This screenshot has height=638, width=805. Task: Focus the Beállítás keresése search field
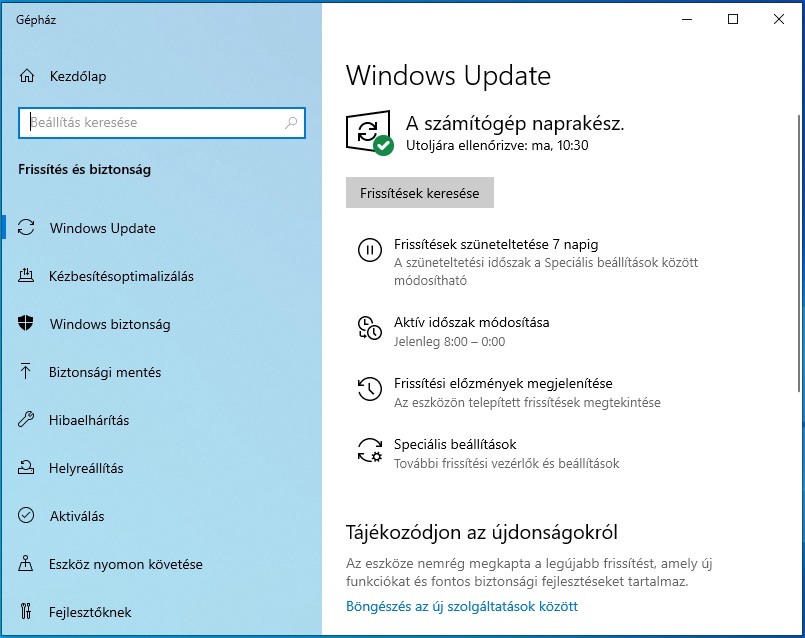tap(162, 123)
